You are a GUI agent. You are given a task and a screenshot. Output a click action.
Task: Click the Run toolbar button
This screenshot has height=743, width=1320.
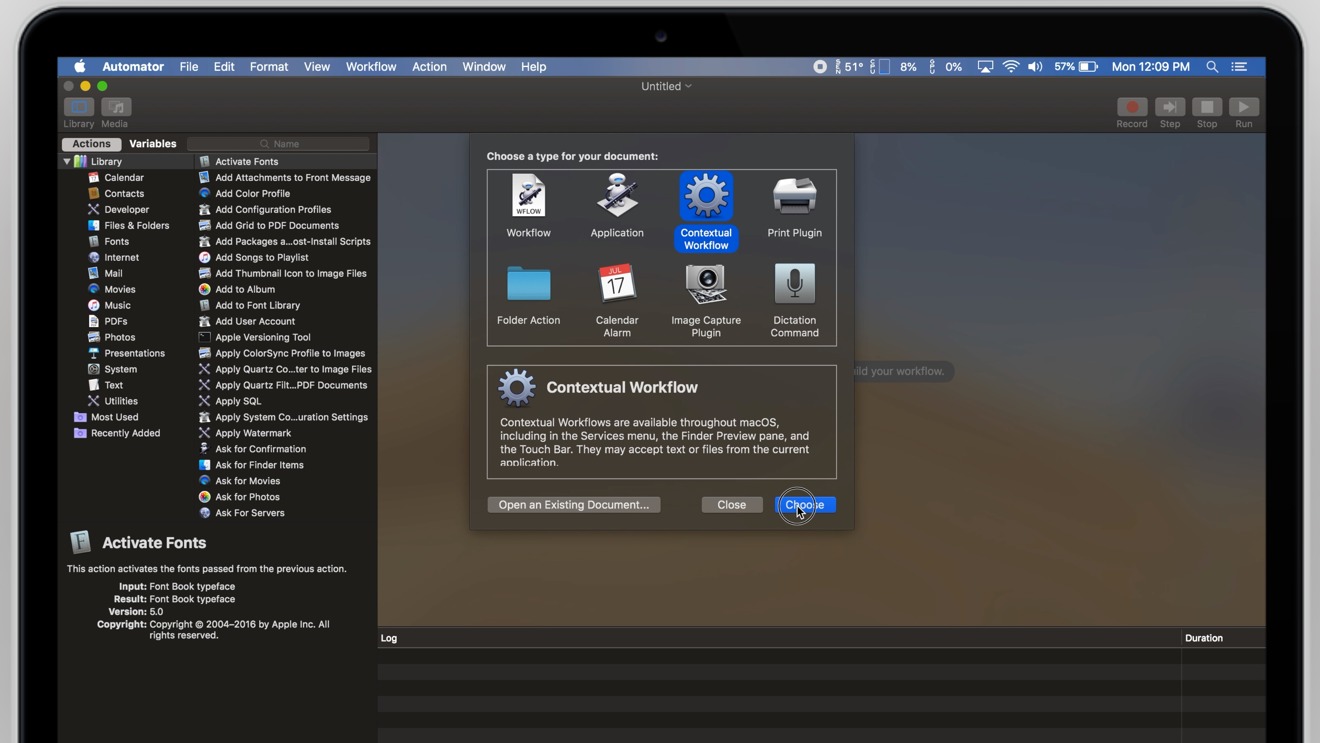pos(1244,107)
